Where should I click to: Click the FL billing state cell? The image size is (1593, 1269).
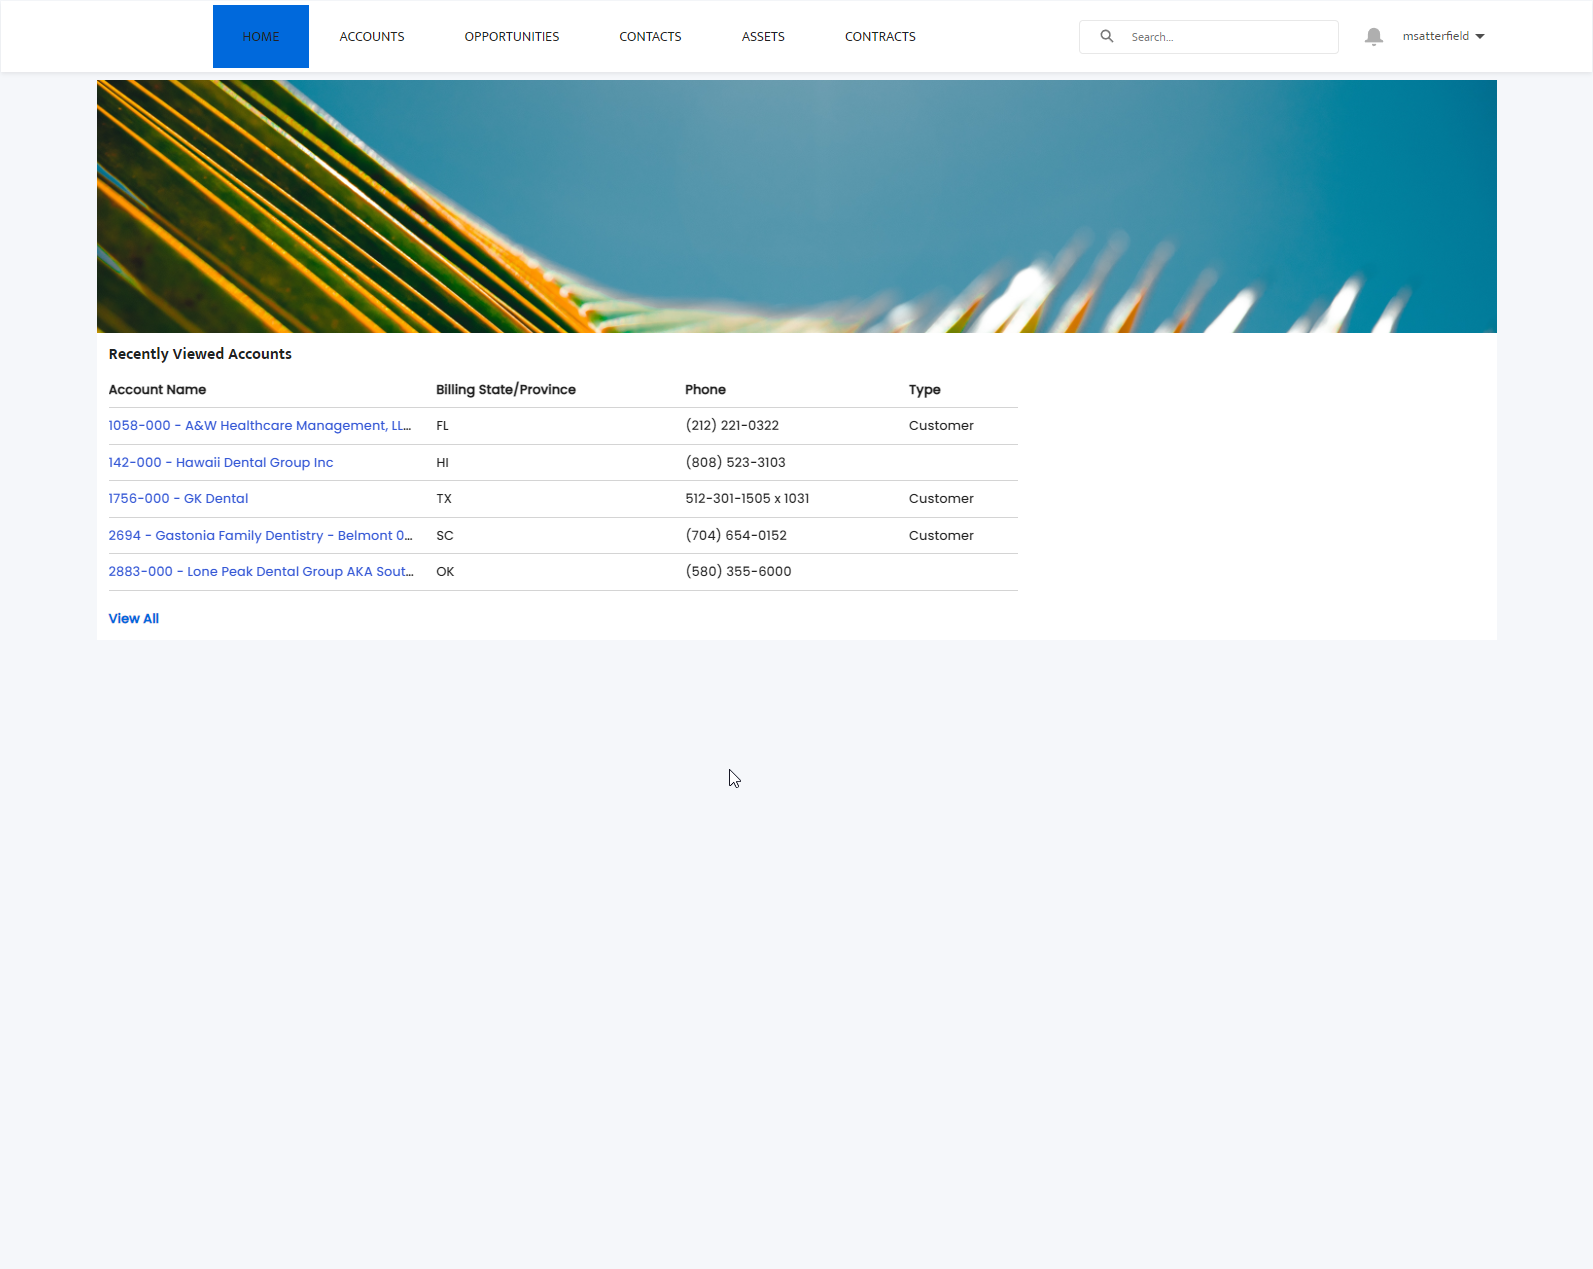(442, 426)
